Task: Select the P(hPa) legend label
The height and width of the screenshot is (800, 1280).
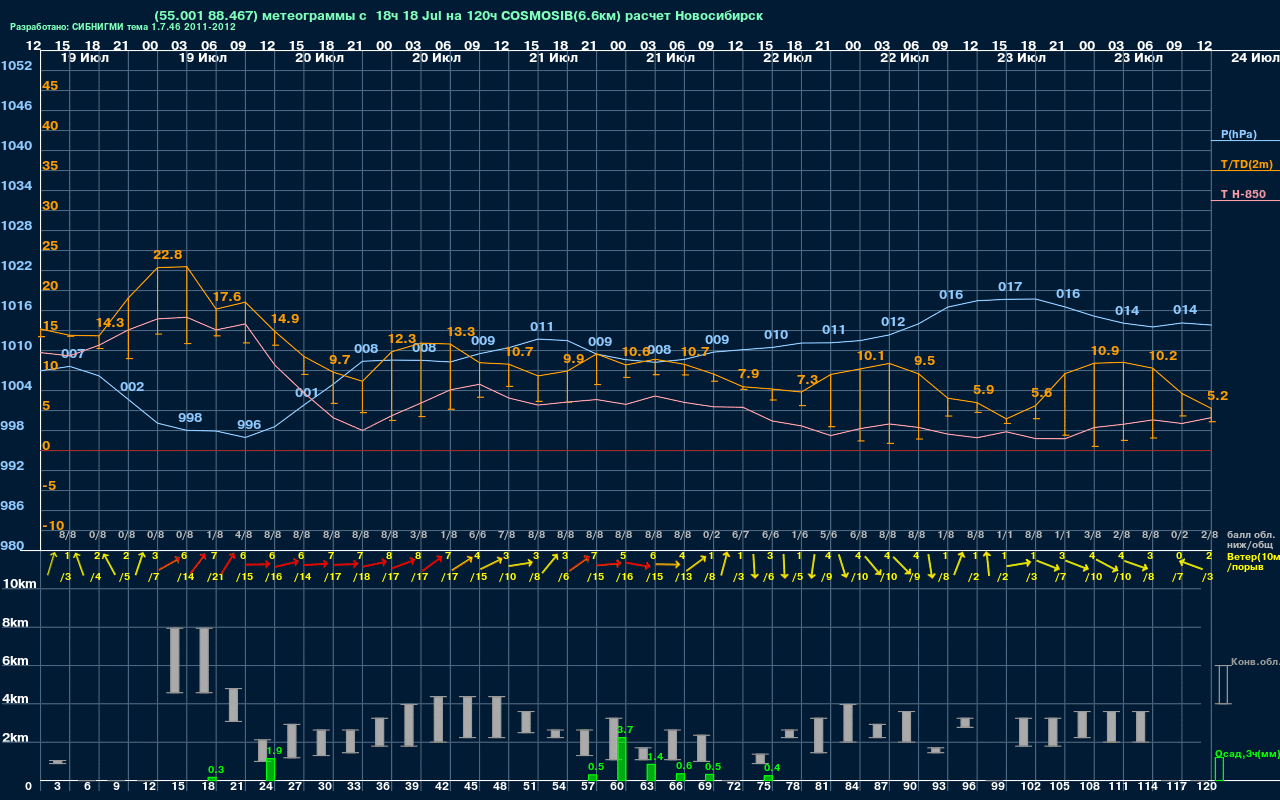Action: (1238, 134)
